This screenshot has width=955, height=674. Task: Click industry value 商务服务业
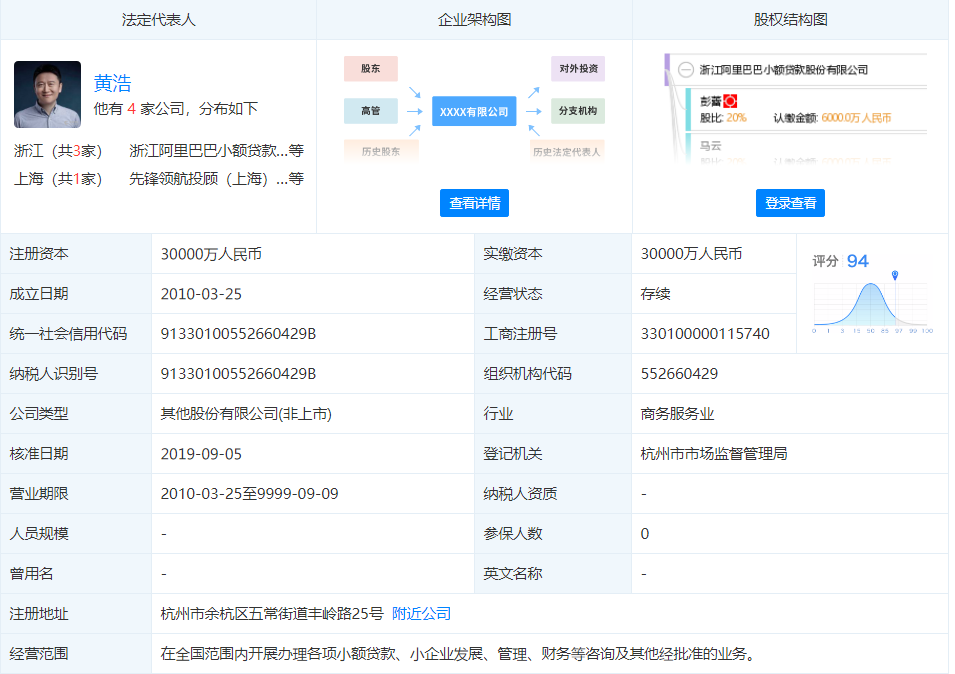[677, 414]
